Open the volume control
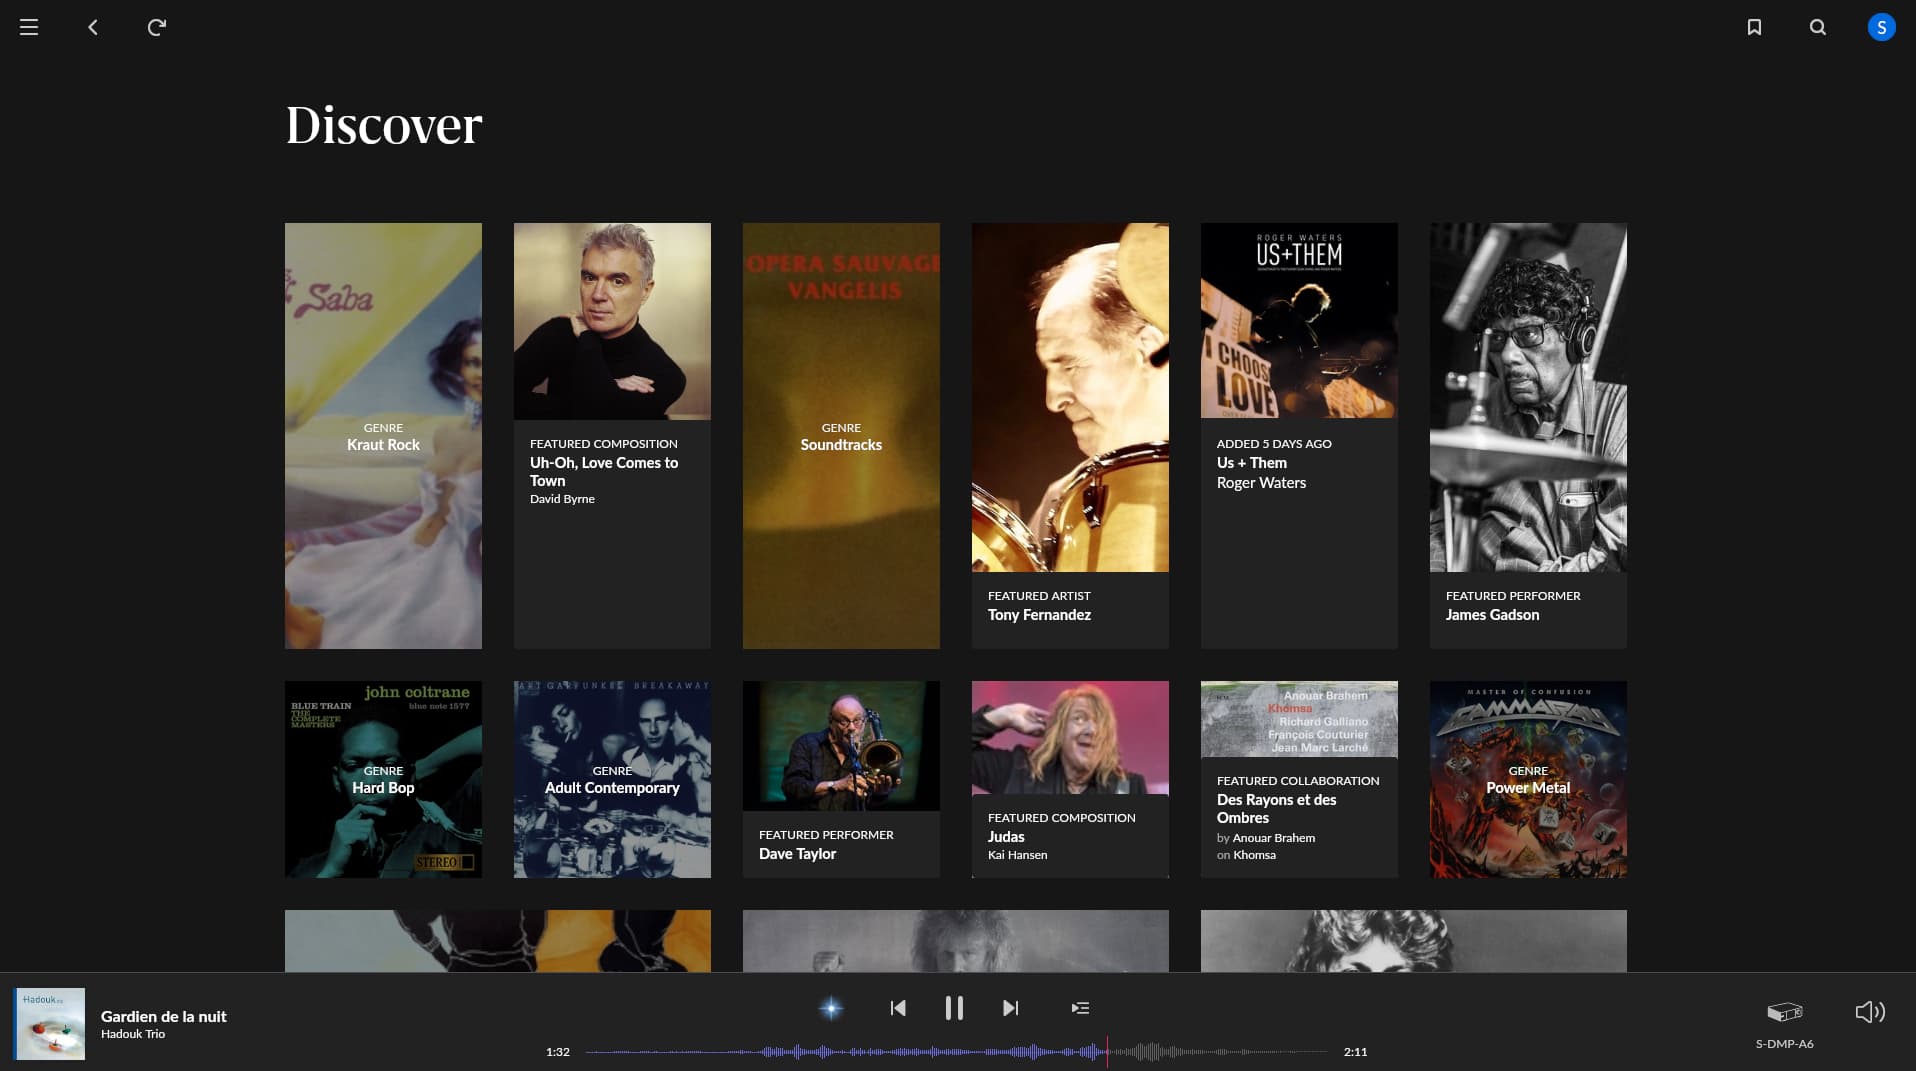This screenshot has height=1071, width=1916. [1870, 1012]
